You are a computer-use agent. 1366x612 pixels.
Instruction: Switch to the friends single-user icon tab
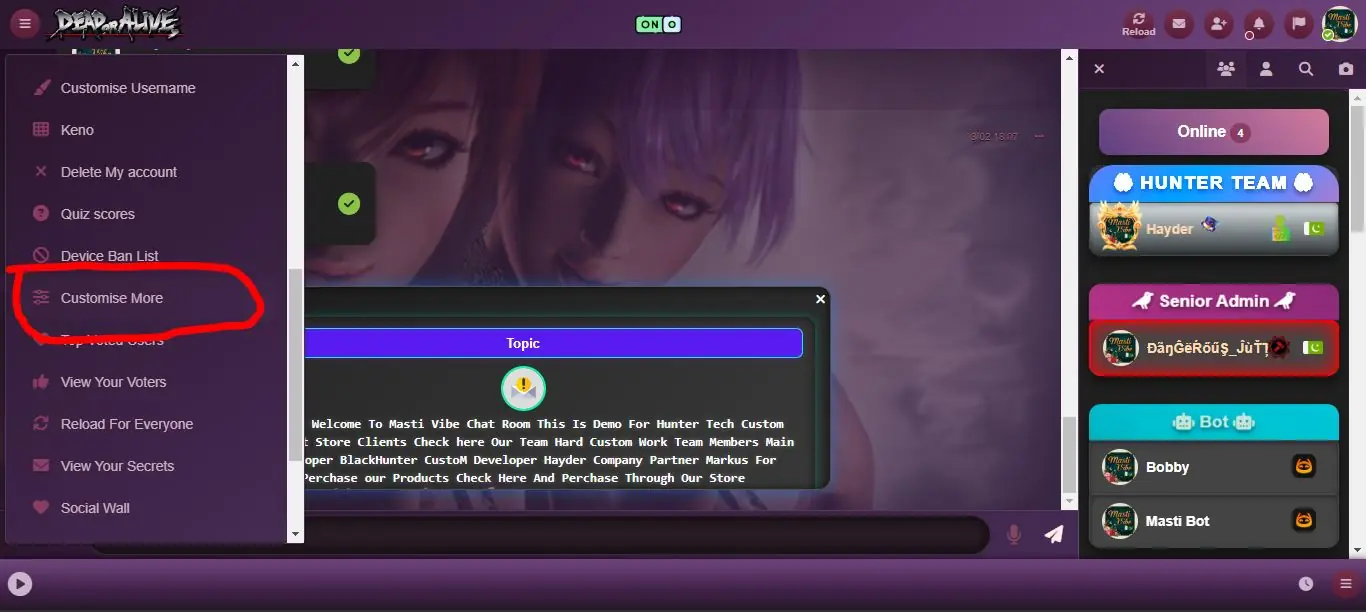tap(1266, 69)
